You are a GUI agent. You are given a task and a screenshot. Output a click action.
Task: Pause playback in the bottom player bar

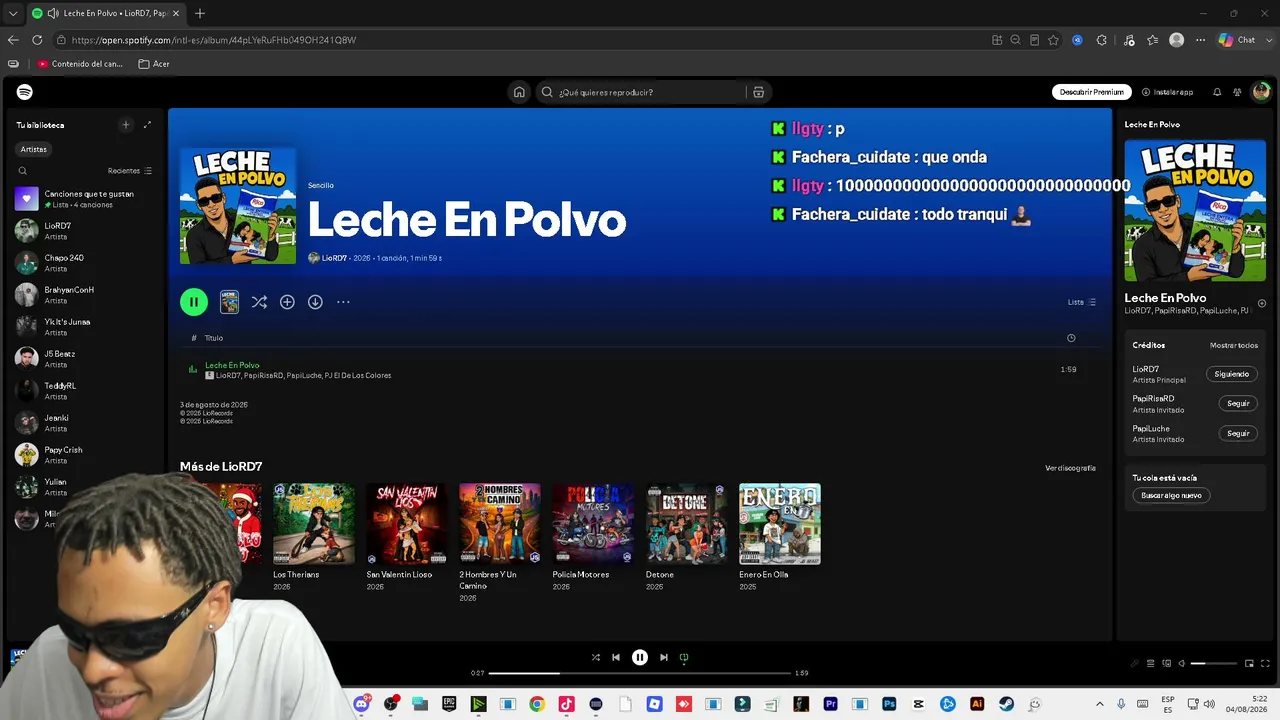click(640, 657)
